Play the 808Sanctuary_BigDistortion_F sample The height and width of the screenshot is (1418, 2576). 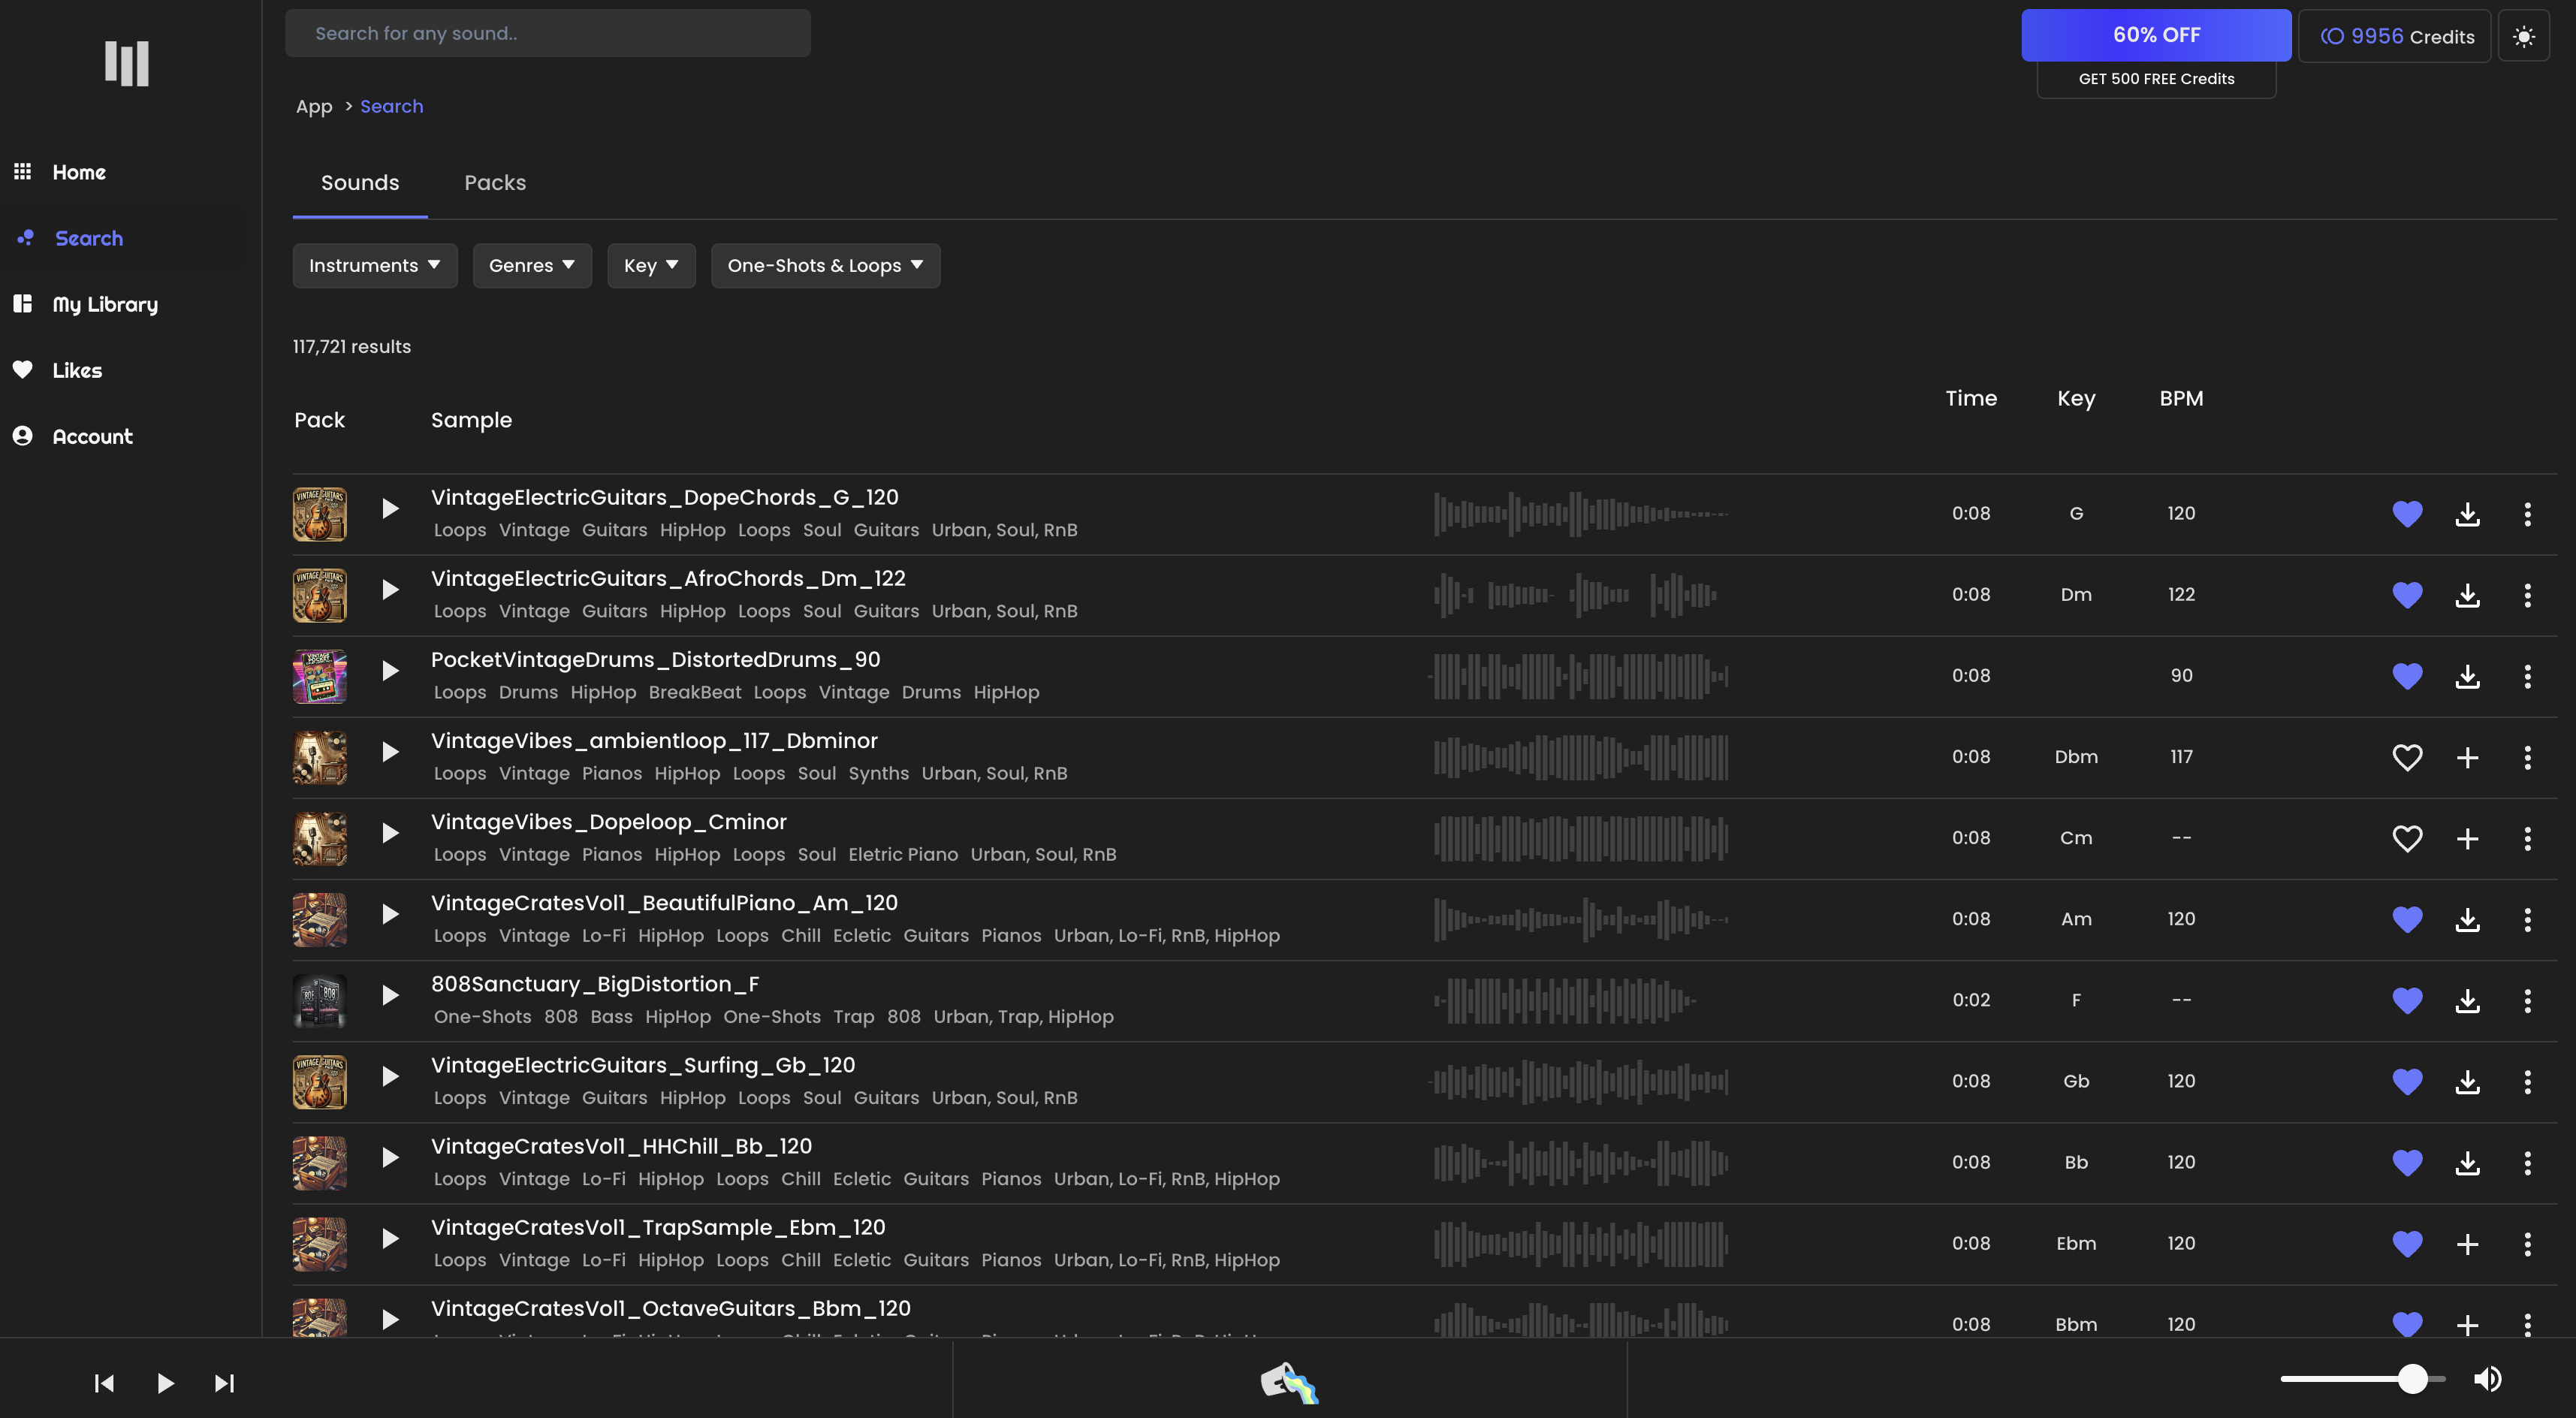point(390,995)
